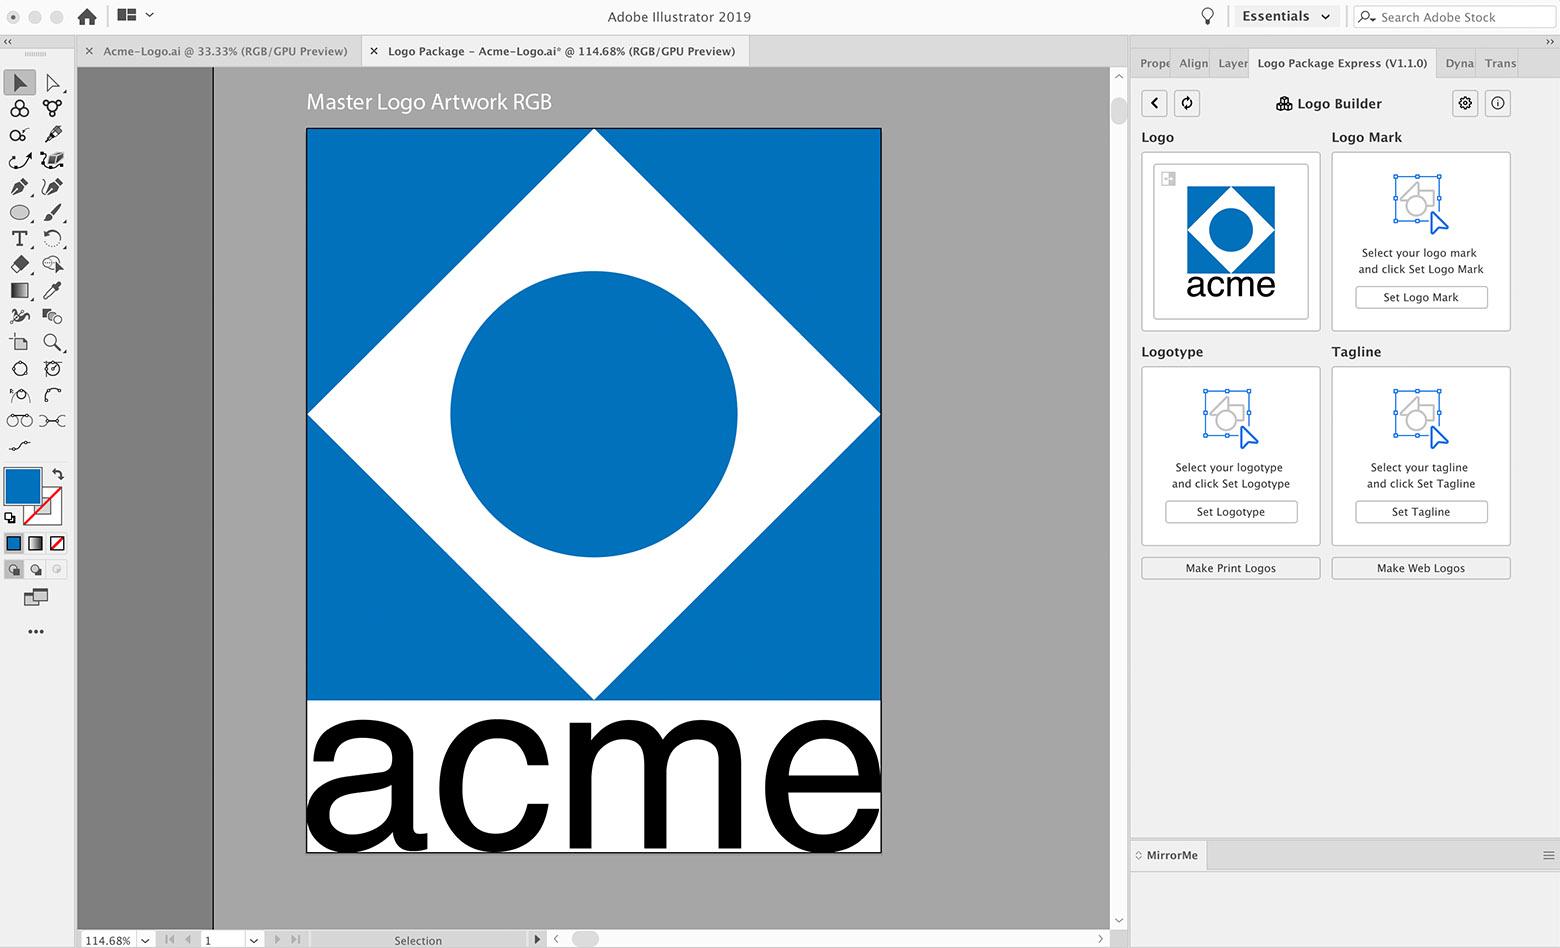This screenshot has height=948, width=1560.
Task: Select the Eraser tool
Action: (20, 265)
